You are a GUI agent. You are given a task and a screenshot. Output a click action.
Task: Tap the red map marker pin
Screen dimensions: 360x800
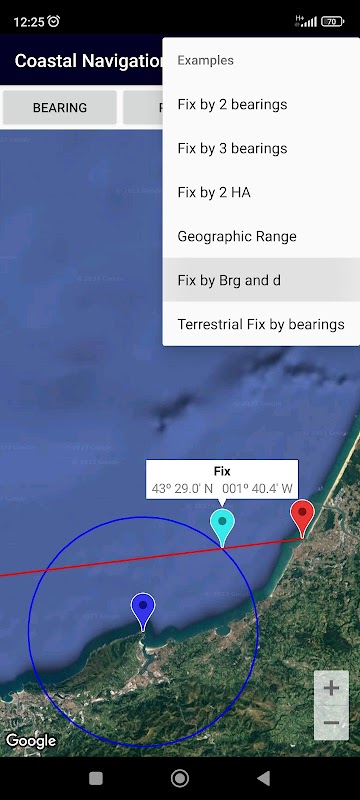click(x=302, y=516)
